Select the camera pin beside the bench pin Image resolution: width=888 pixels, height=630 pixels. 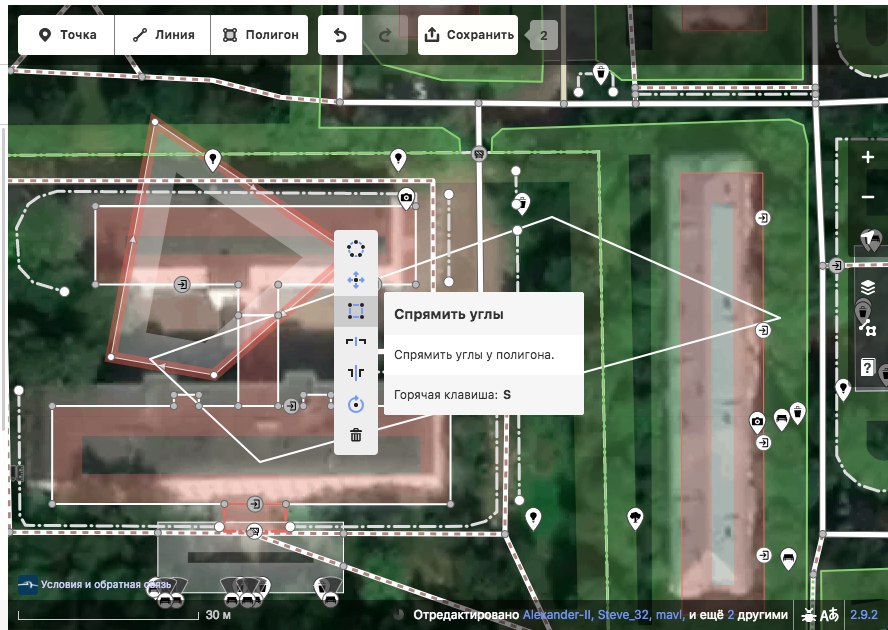click(757, 422)
